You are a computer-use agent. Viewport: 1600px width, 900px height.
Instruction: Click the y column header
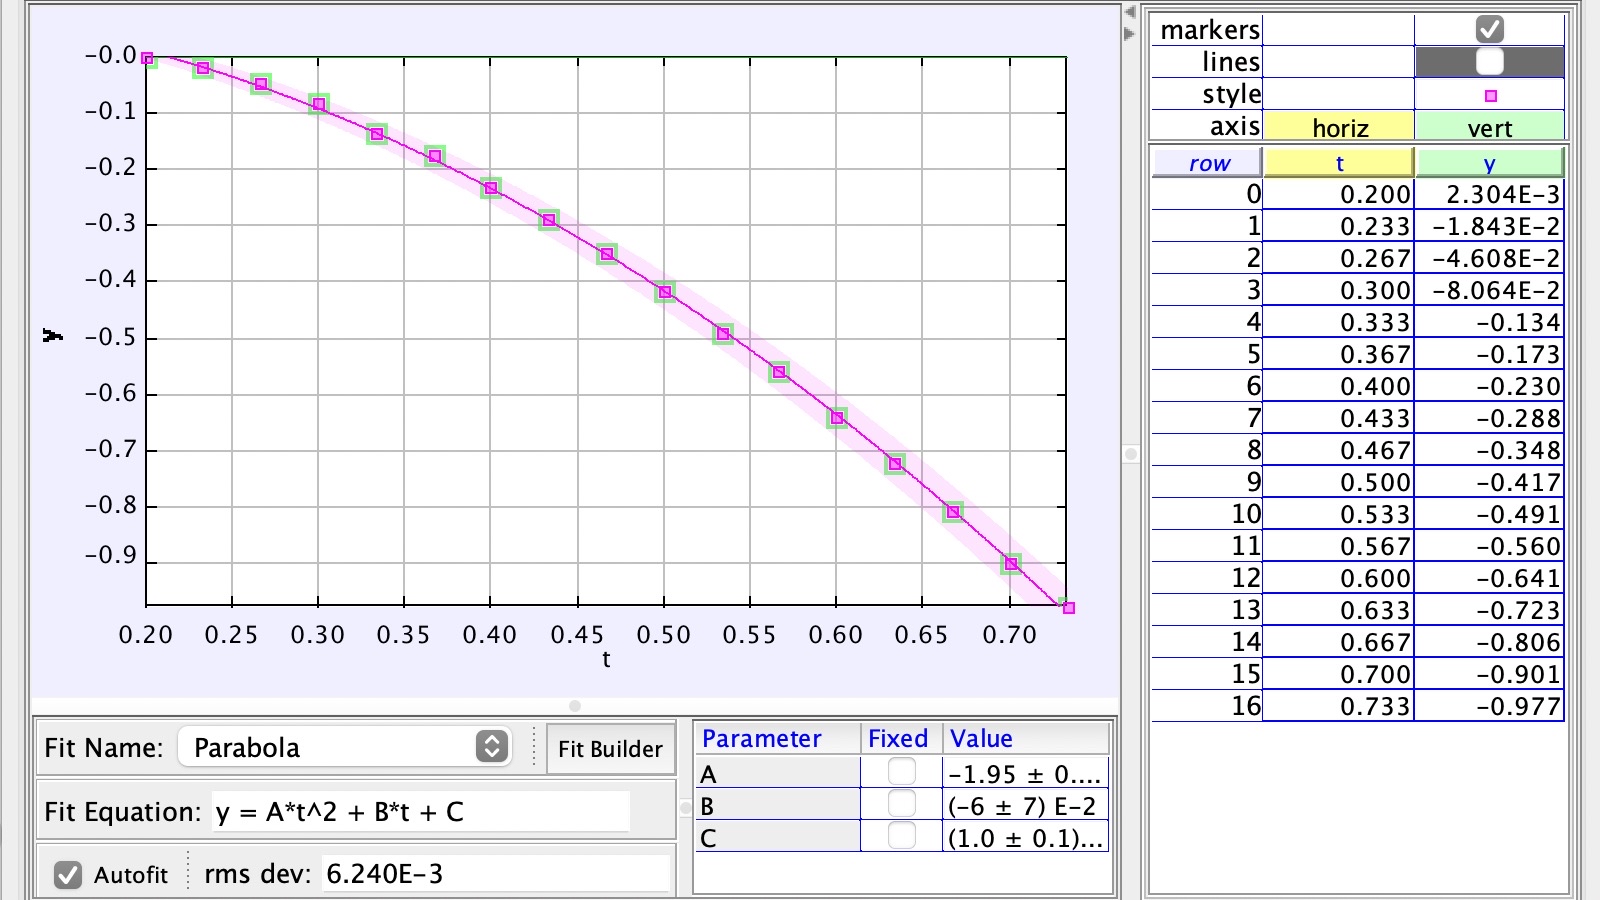pyautogui.click(x=1489, y=162)
